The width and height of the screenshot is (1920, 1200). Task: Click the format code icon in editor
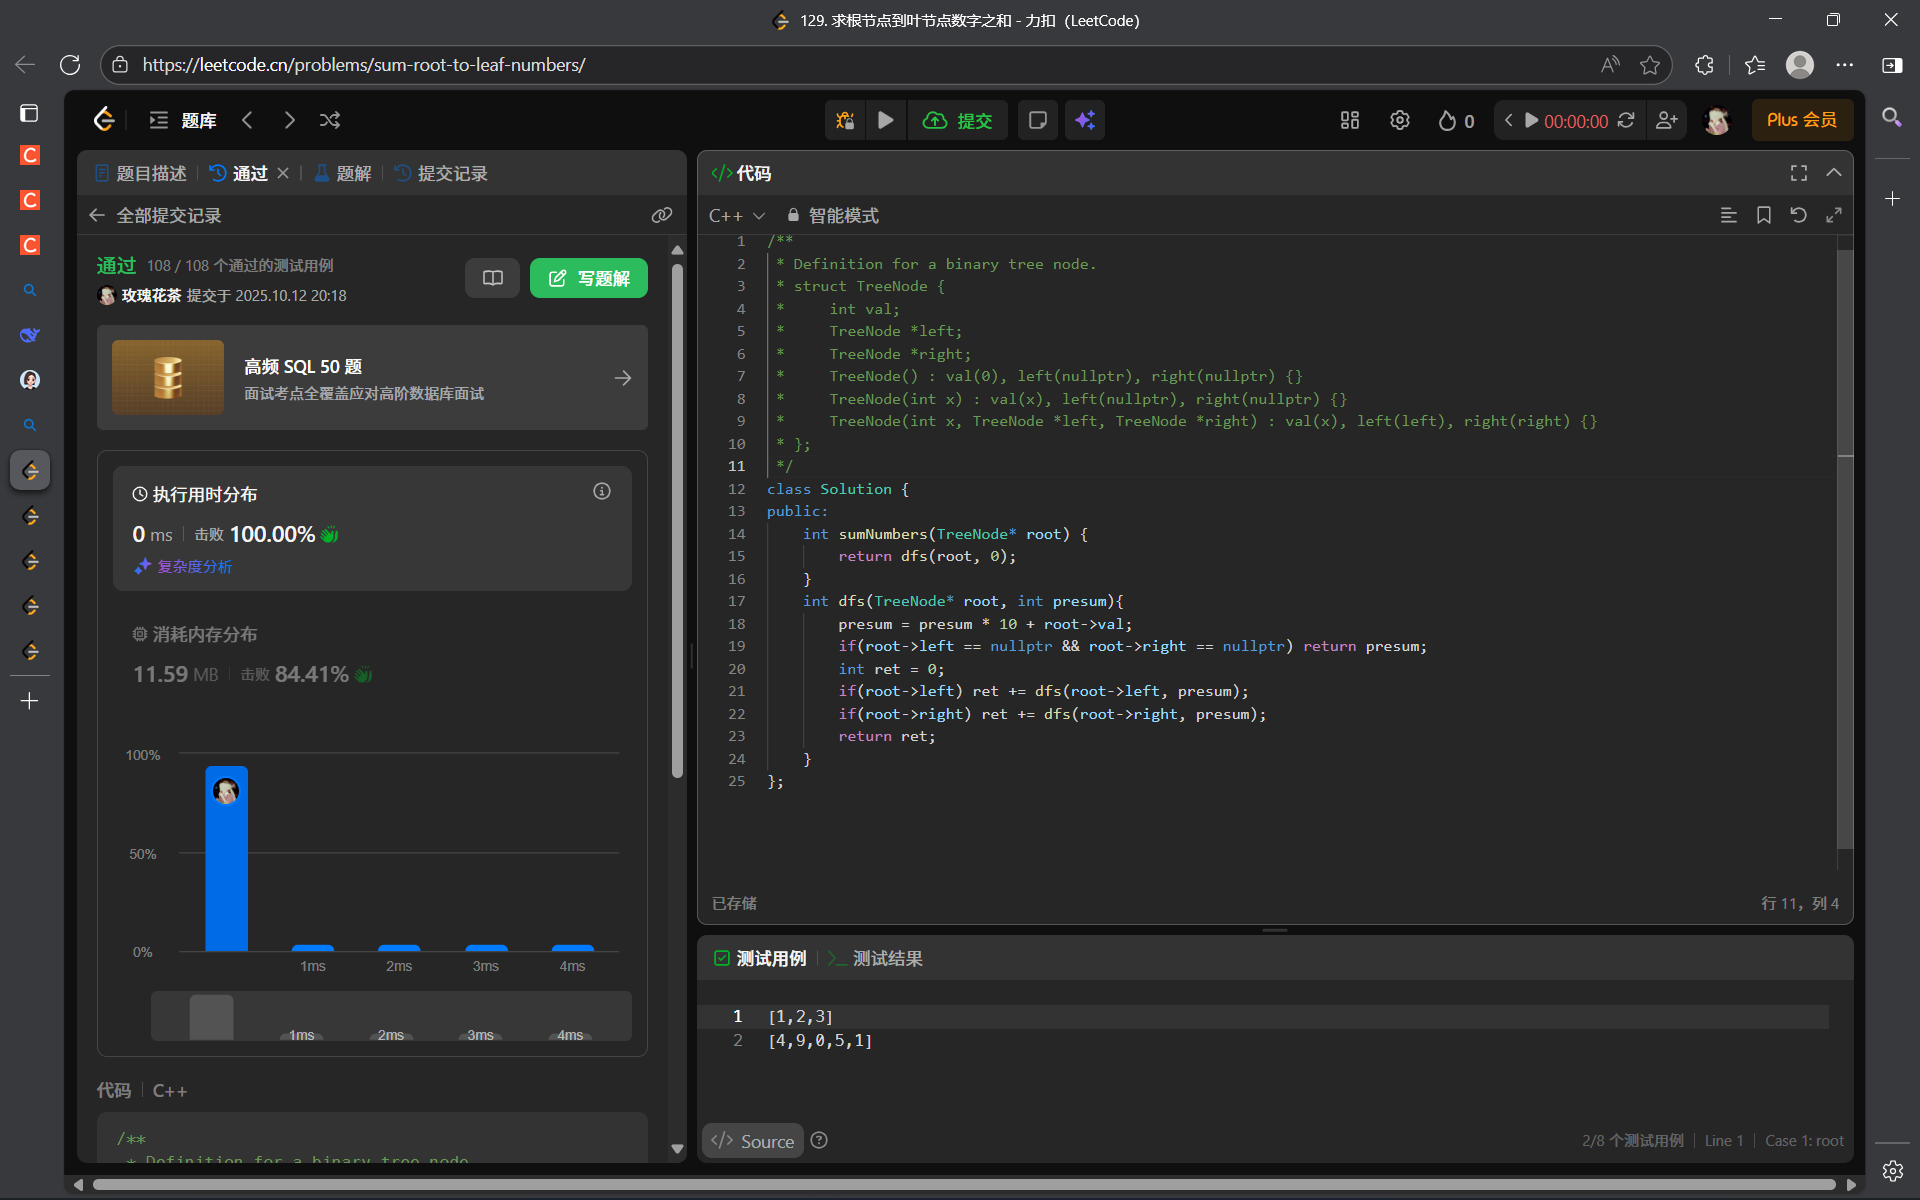coord(1728,215)
